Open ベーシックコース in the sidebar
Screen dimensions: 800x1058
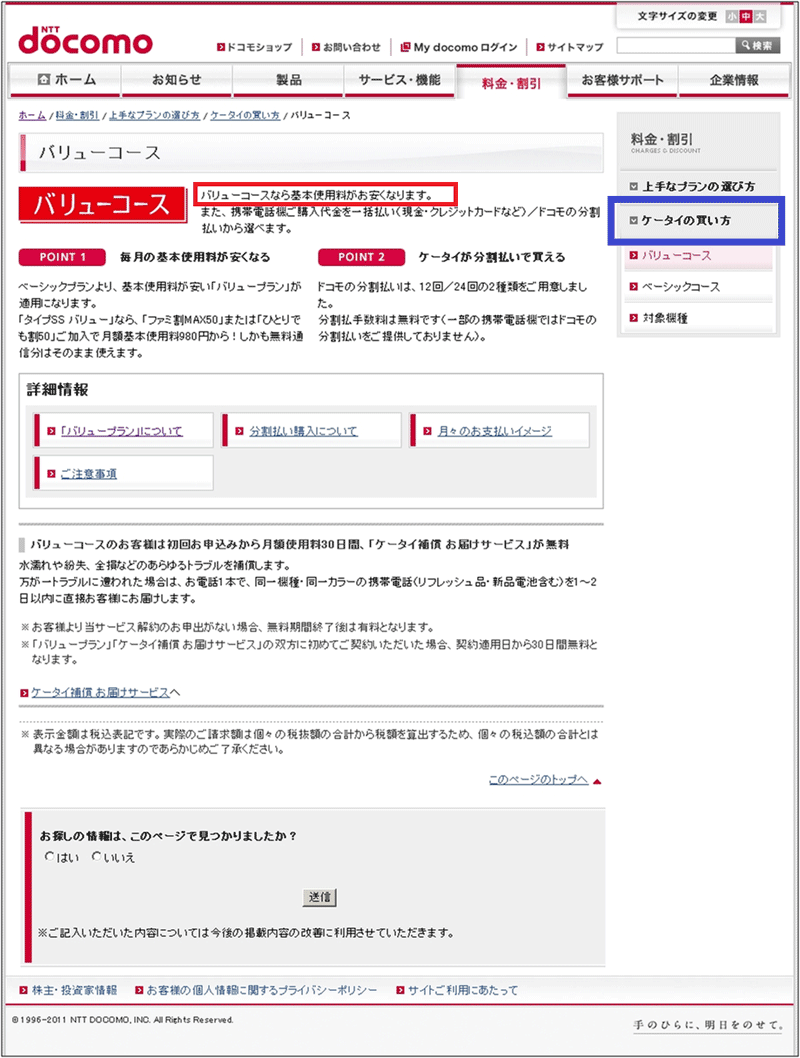point(698,287)
